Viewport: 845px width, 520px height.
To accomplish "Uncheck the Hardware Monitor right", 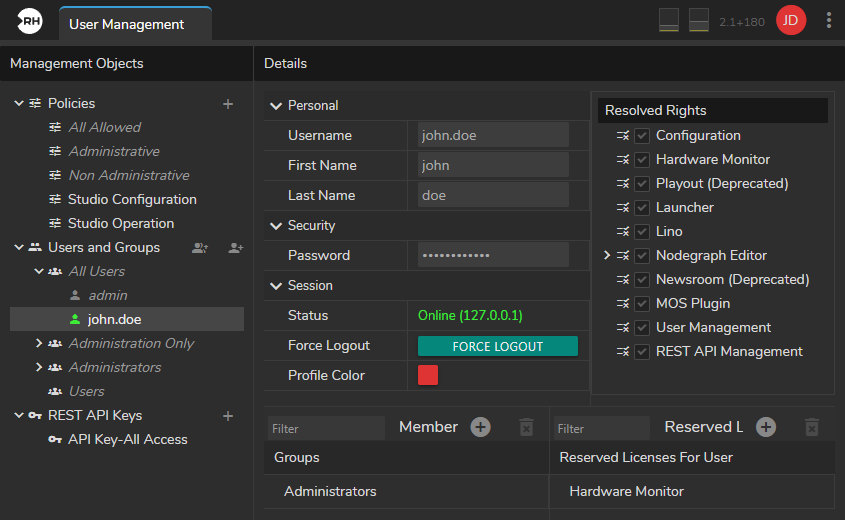I will click(642, 160).
